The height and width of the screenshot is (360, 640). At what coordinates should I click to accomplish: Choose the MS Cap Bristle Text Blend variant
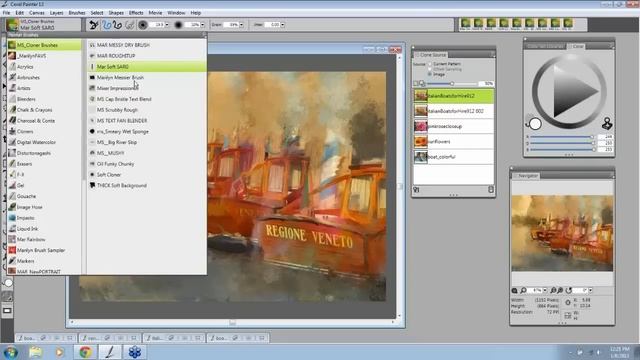pyautogui.click(x=147, y=99)
